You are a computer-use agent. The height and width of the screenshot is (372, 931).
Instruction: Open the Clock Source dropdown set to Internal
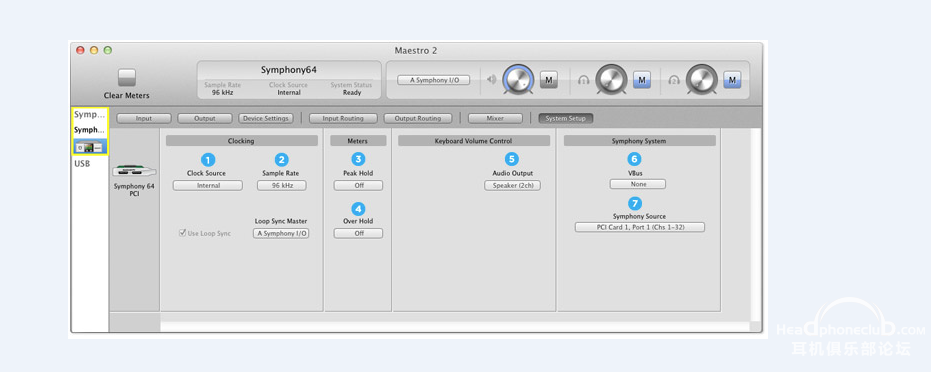pos(208,186)
